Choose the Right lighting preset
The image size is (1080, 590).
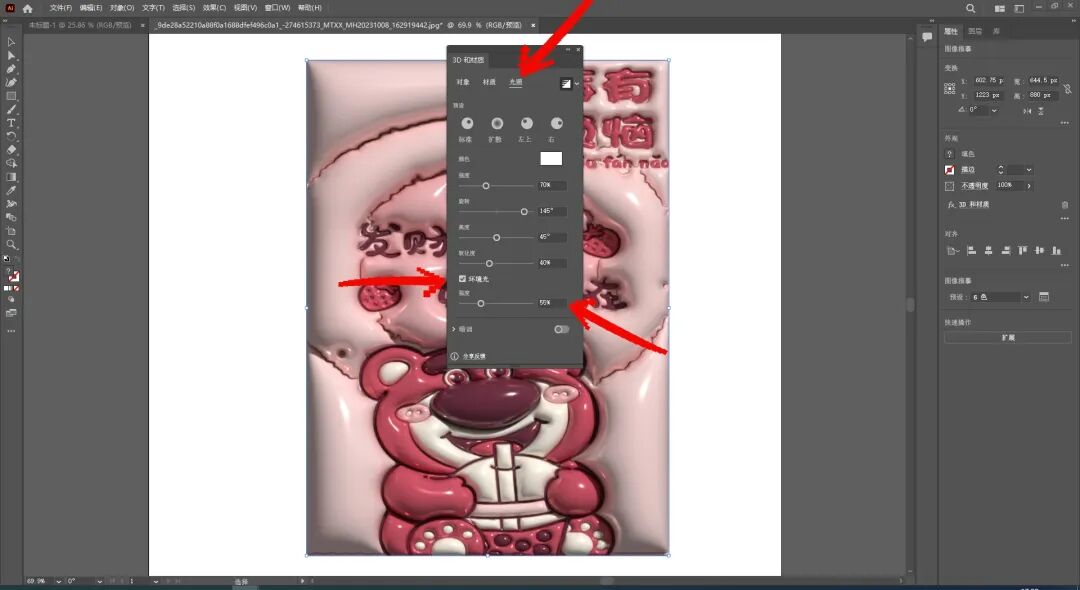pyautogui.click(x=557, y=123)
